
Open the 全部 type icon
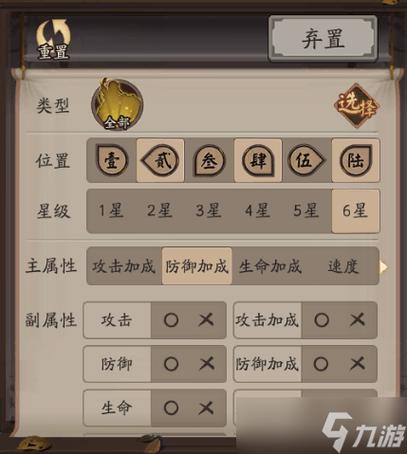point(117,104)
